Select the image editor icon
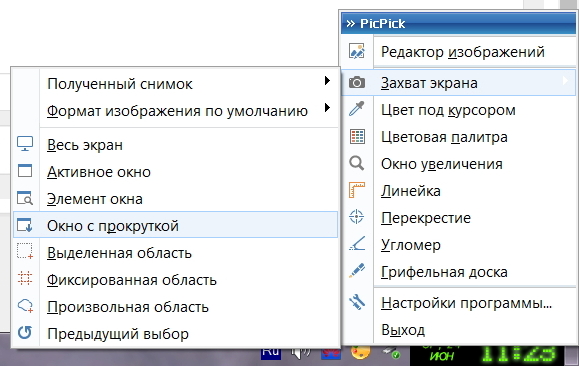This screenshot has width=579, height=366. click(357, 51)
